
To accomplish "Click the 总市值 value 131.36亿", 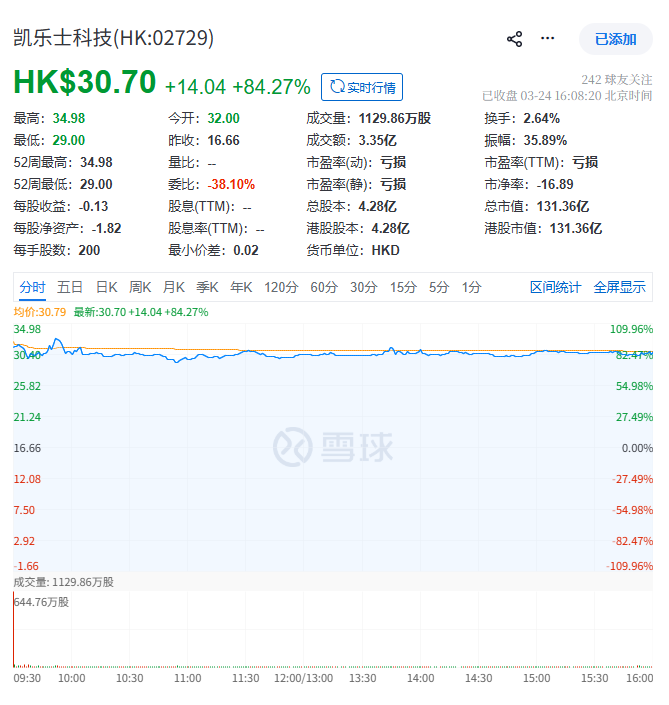I will 563,206.
